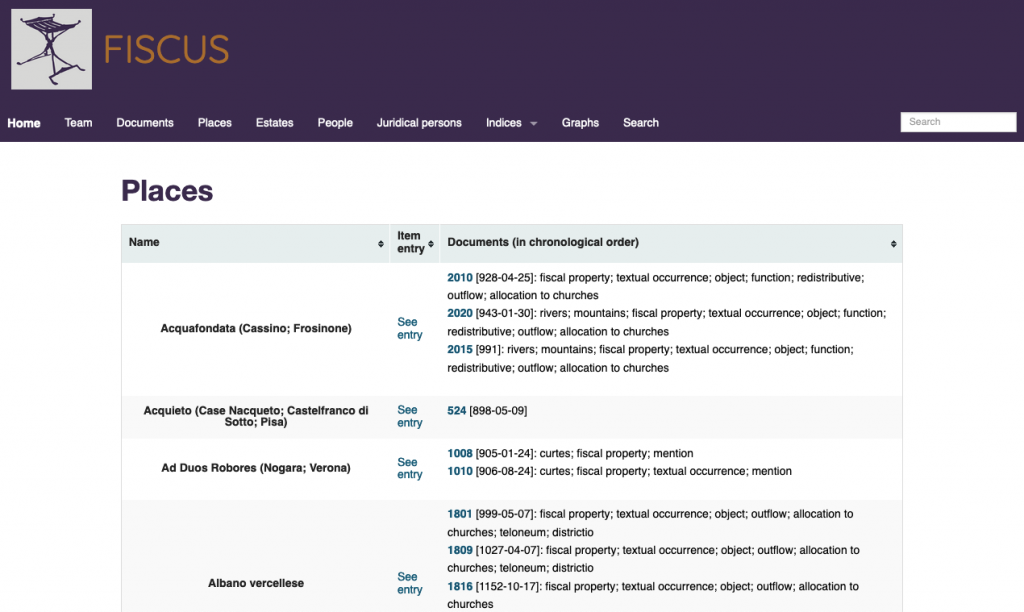Viewport: 1024px width, 612px height.
Task: Open document 2015 dated 991
Action: pos(460,349)
